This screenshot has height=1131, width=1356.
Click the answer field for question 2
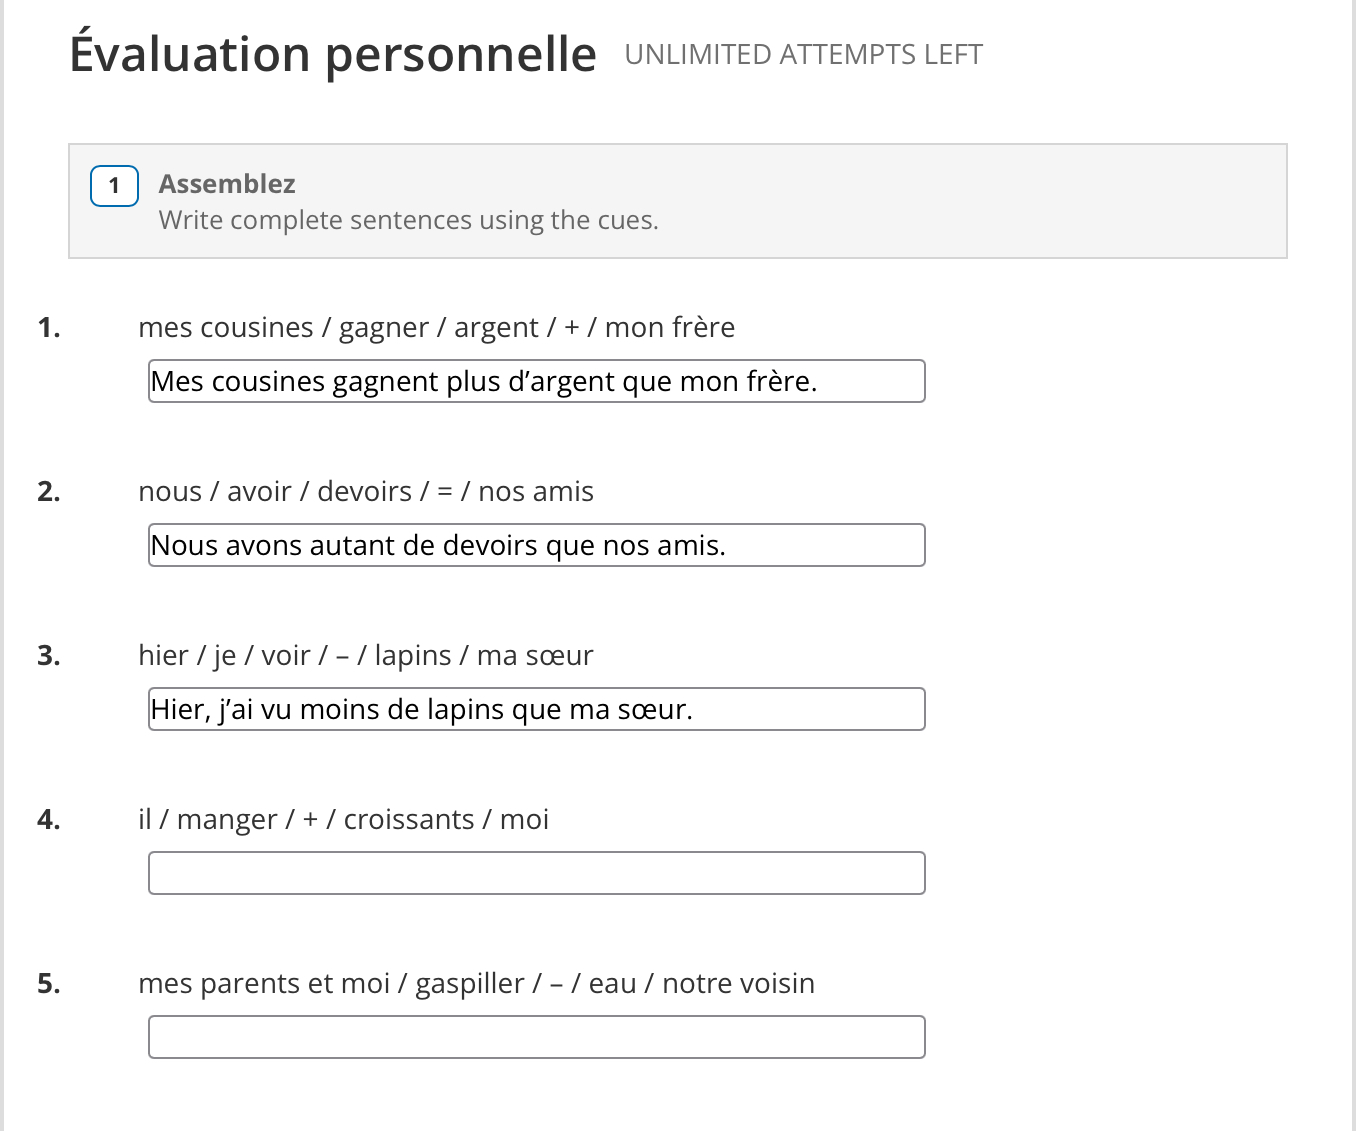(x=536, y=545)
